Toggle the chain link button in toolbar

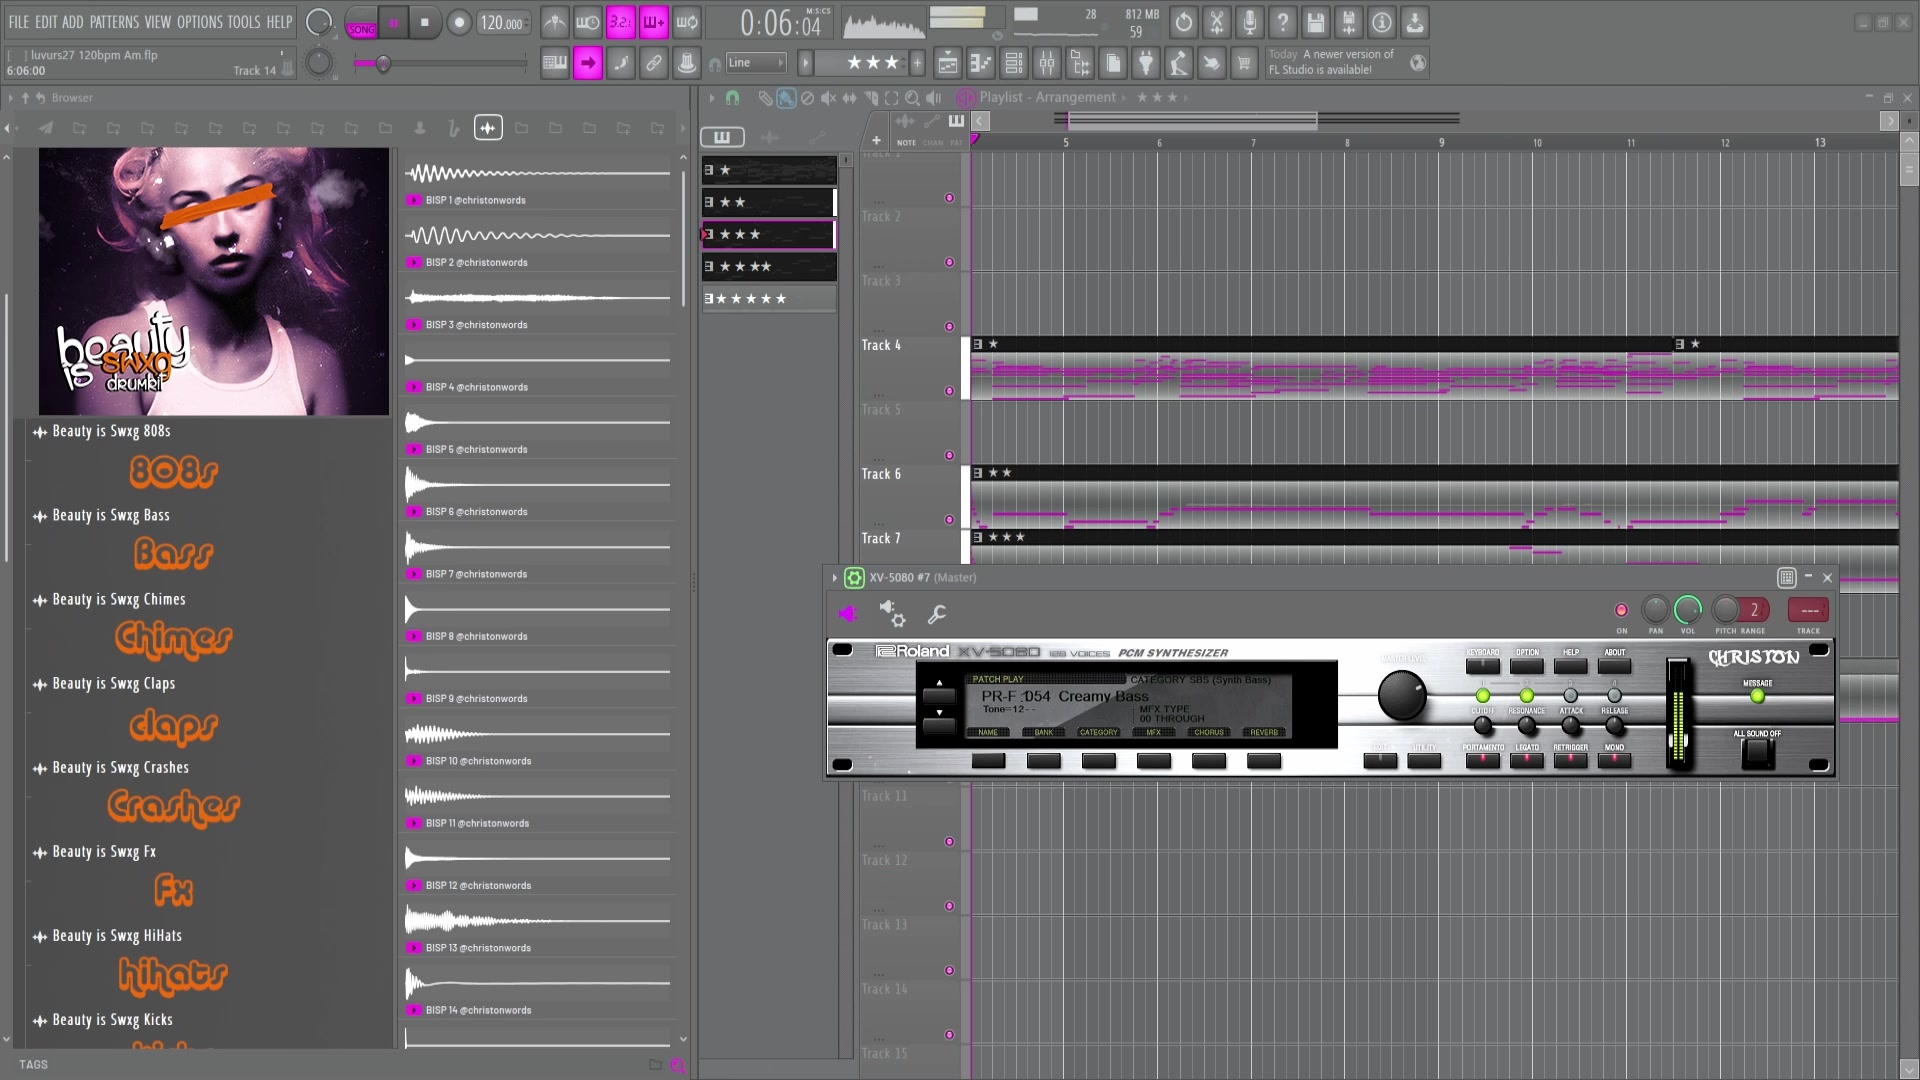click(x=654, y=63)
